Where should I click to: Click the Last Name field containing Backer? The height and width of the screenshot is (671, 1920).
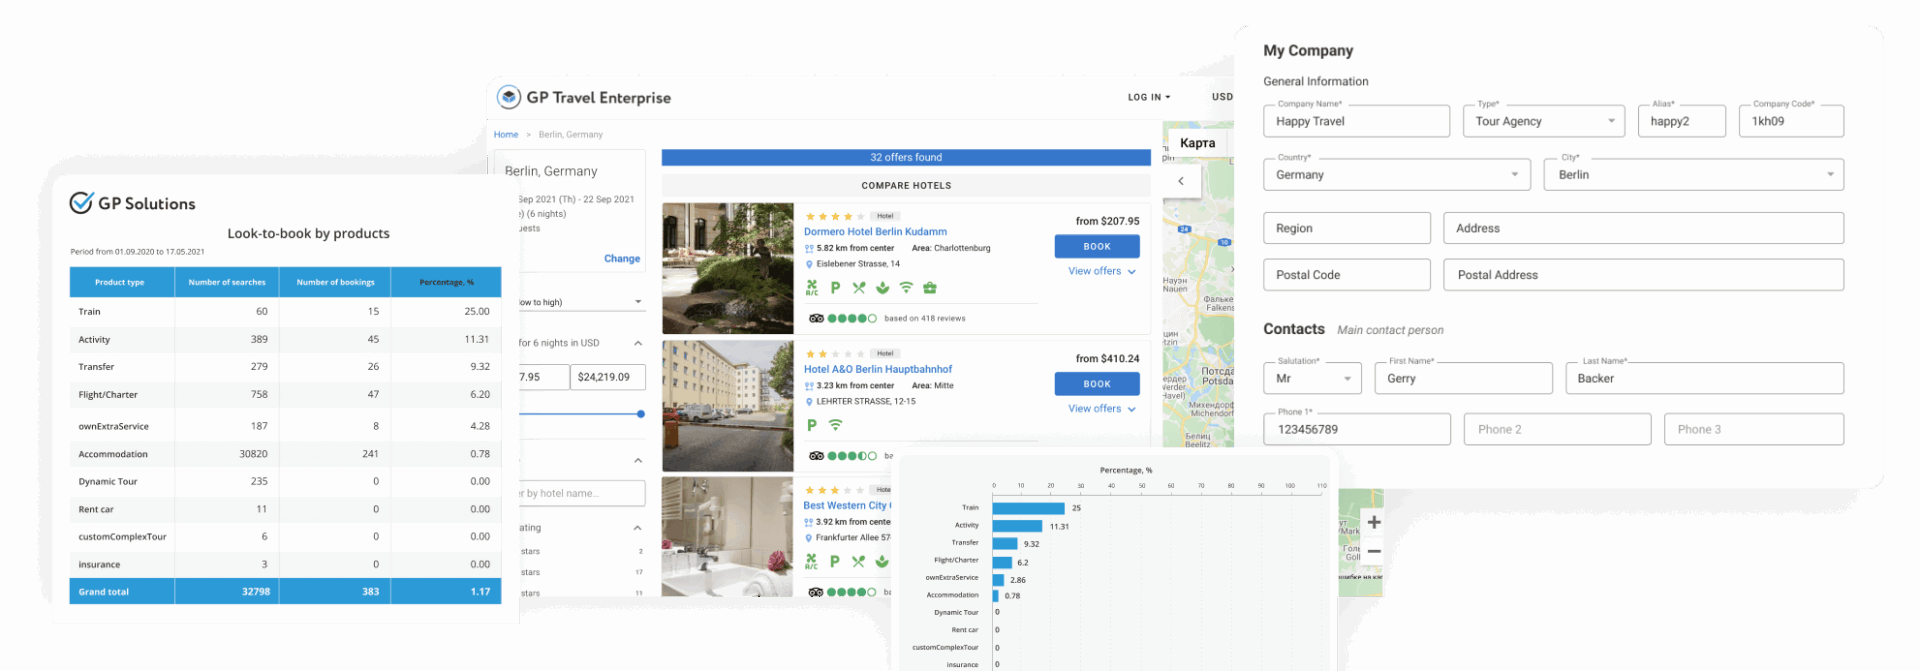[x=1705, y=378]
